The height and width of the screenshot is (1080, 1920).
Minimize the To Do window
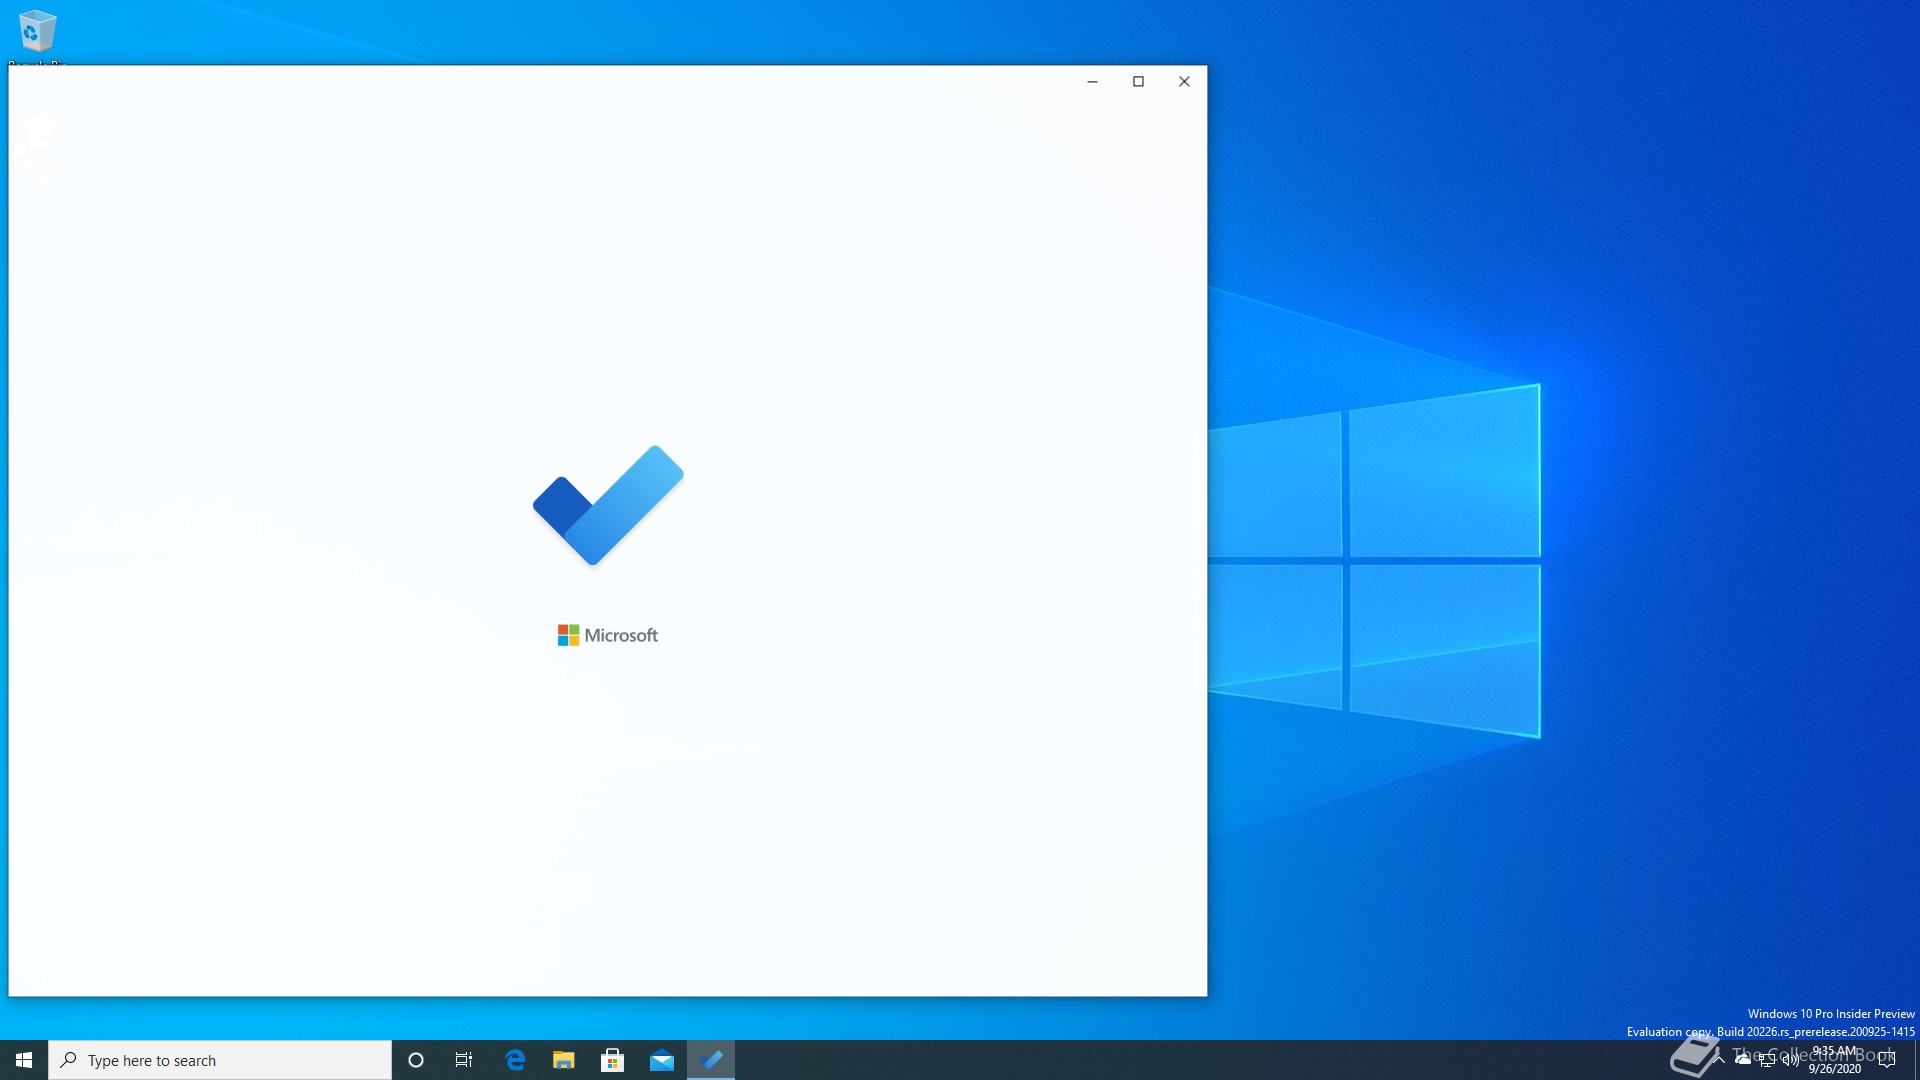coord(1092,82)
